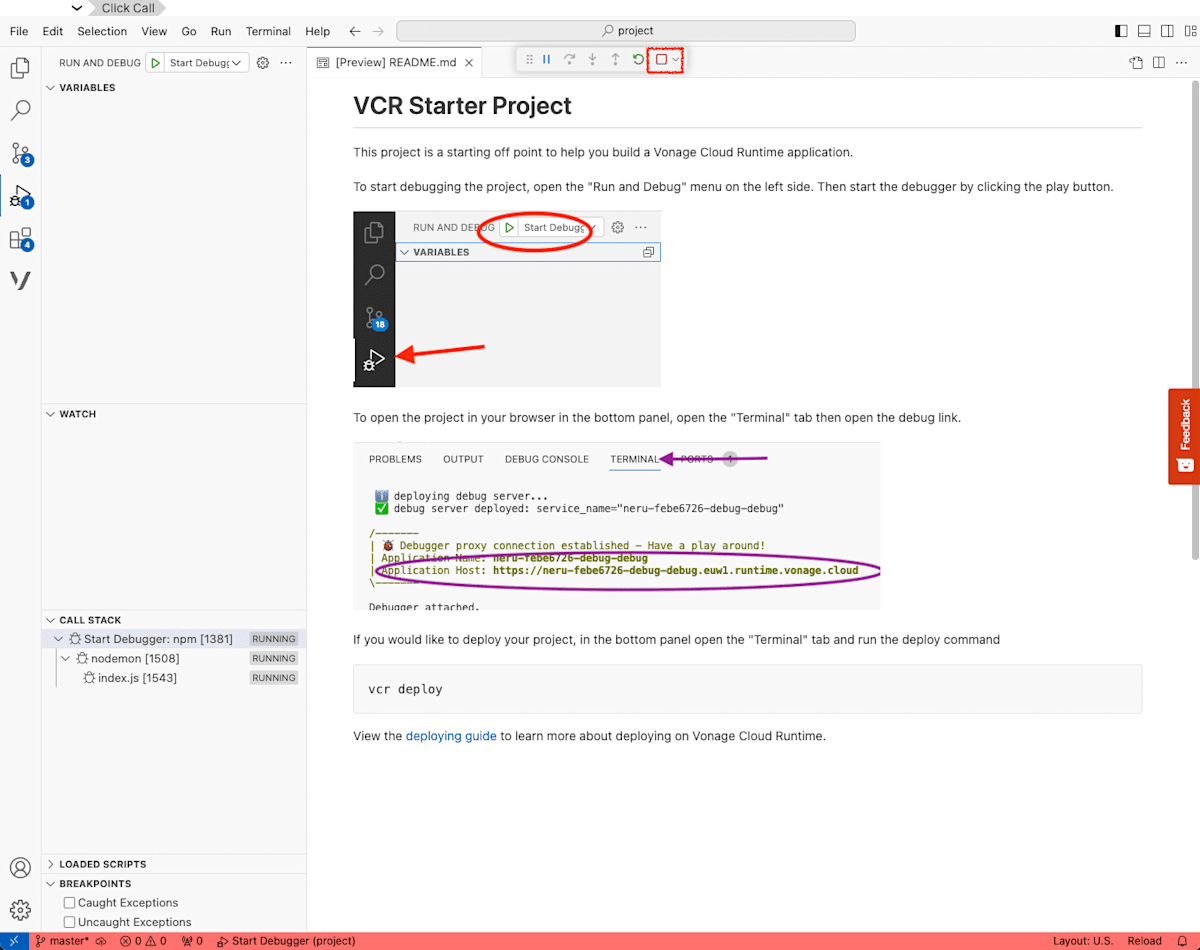This screenshot has width=1200, height=950.
Task: Split the editor to the right
Action: [x=1158, y=62]
